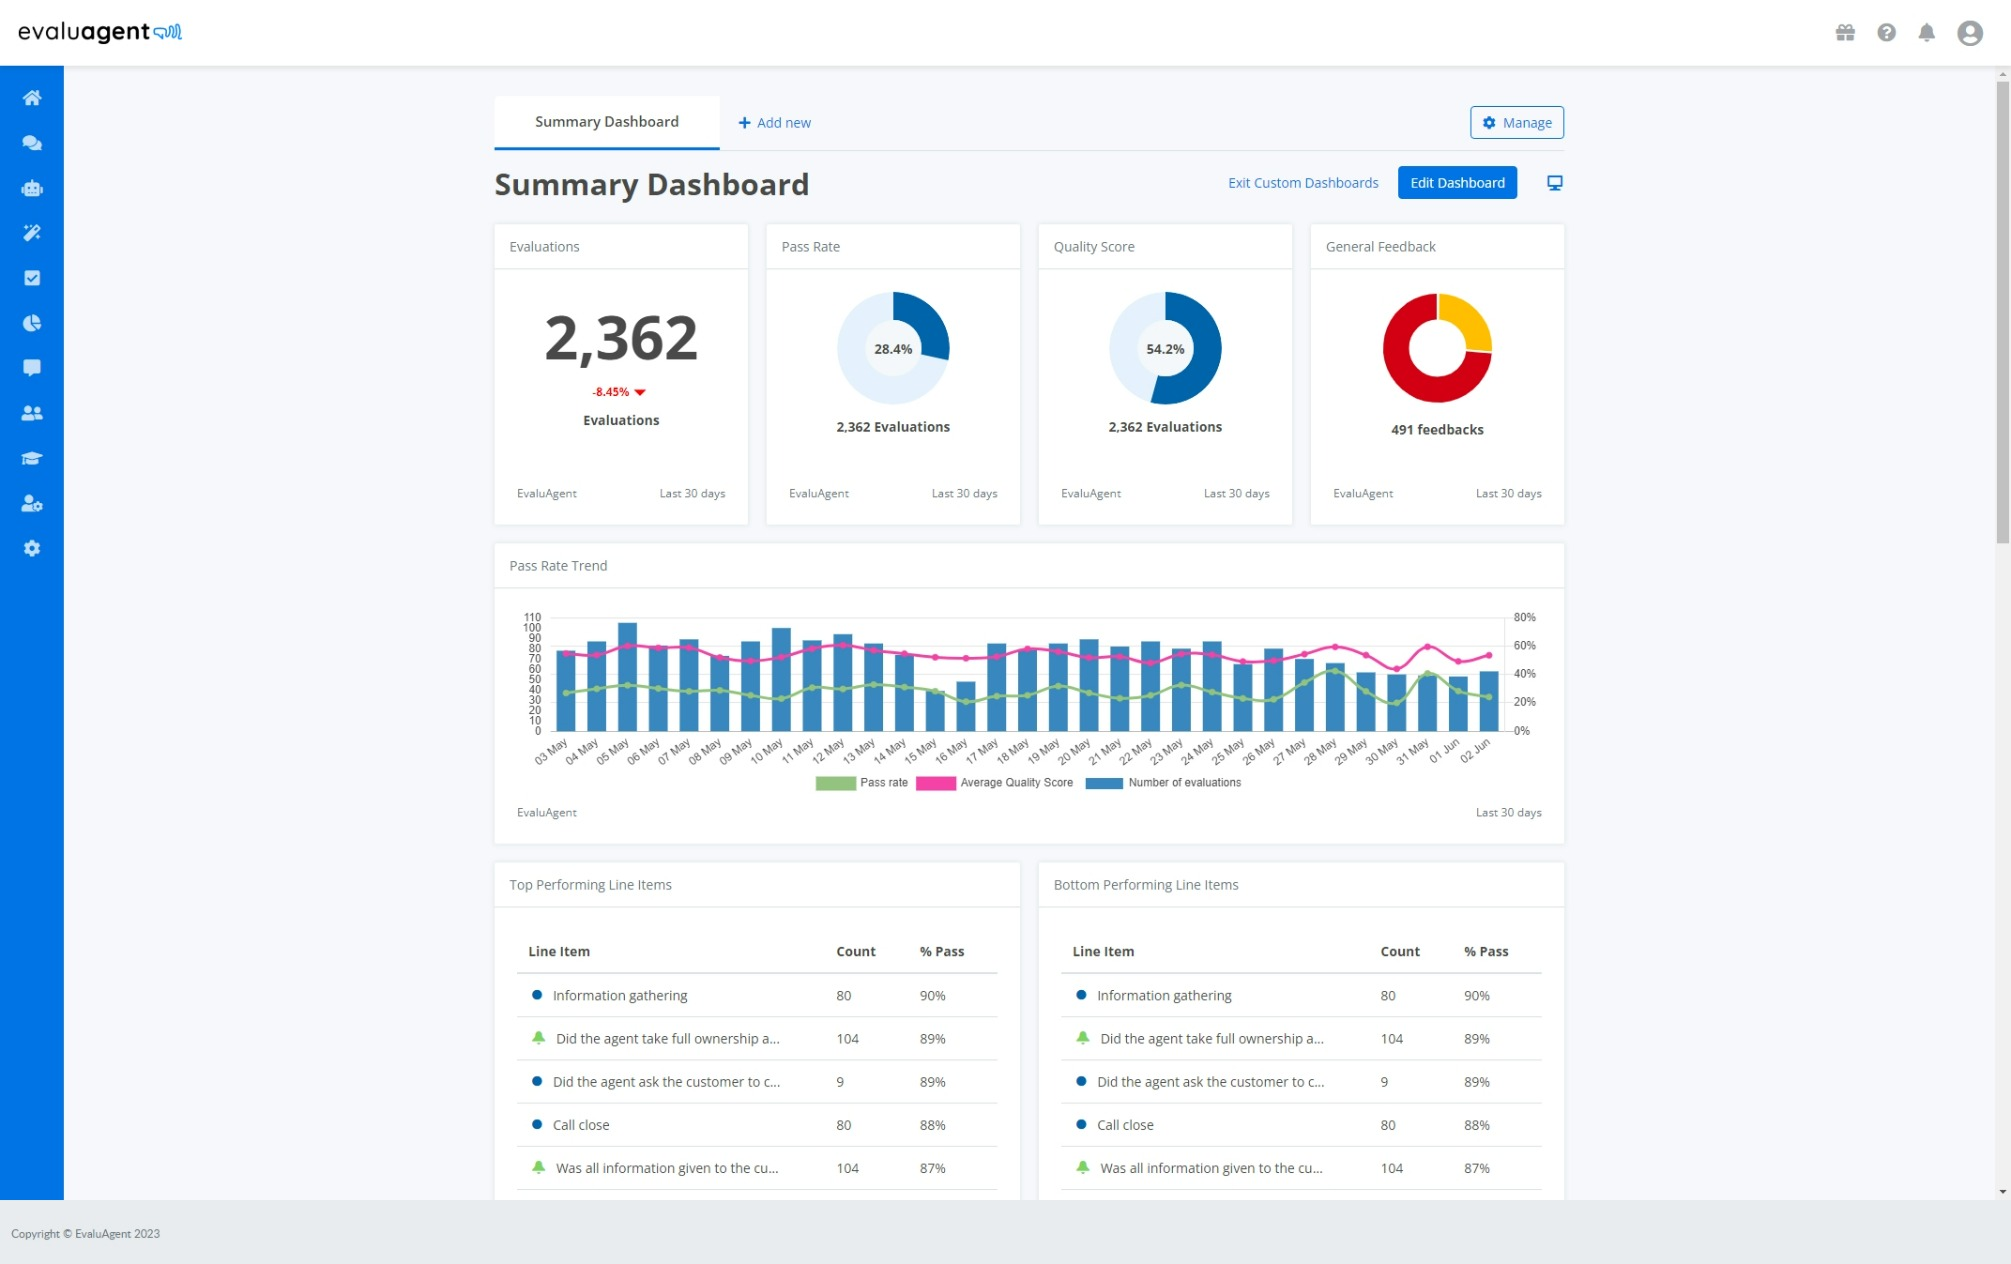The width and height of the screenshot is (2011, 1264).
Task: Click Add new to create a dashboard tab
Action: (x=775, y=122)
